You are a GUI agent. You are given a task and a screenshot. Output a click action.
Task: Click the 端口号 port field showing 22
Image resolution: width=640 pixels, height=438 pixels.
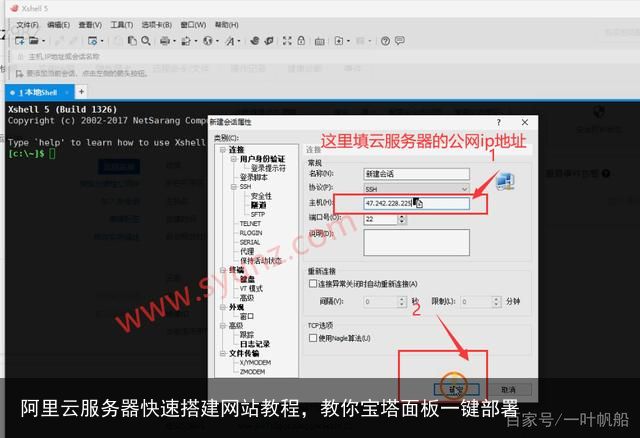380,219
